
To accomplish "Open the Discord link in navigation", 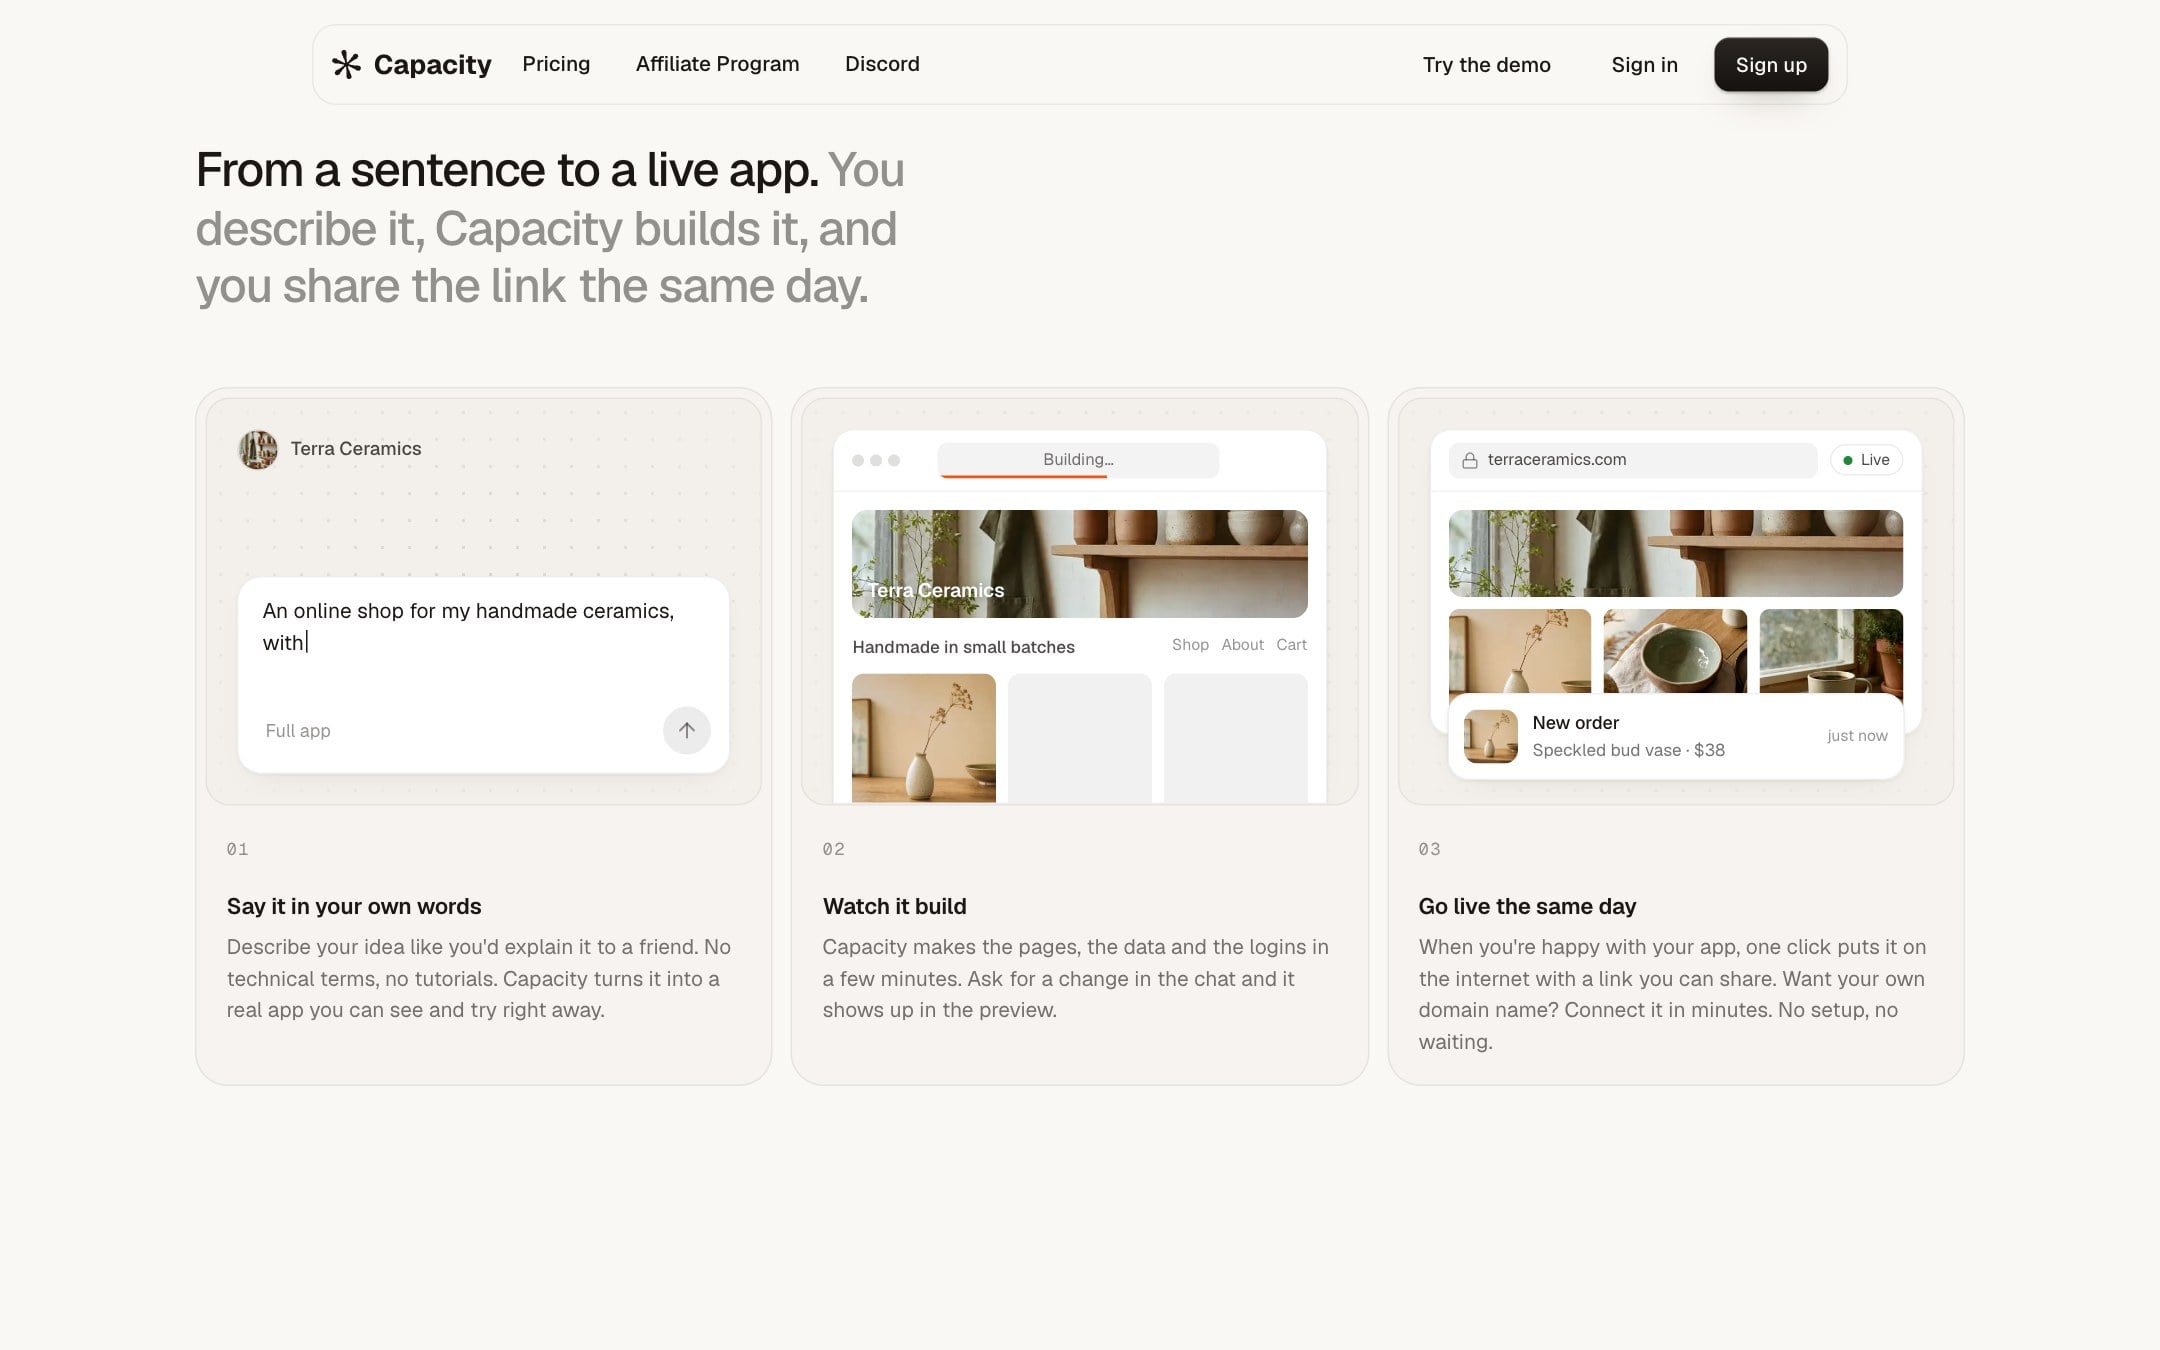I will (x=882, y=64).
